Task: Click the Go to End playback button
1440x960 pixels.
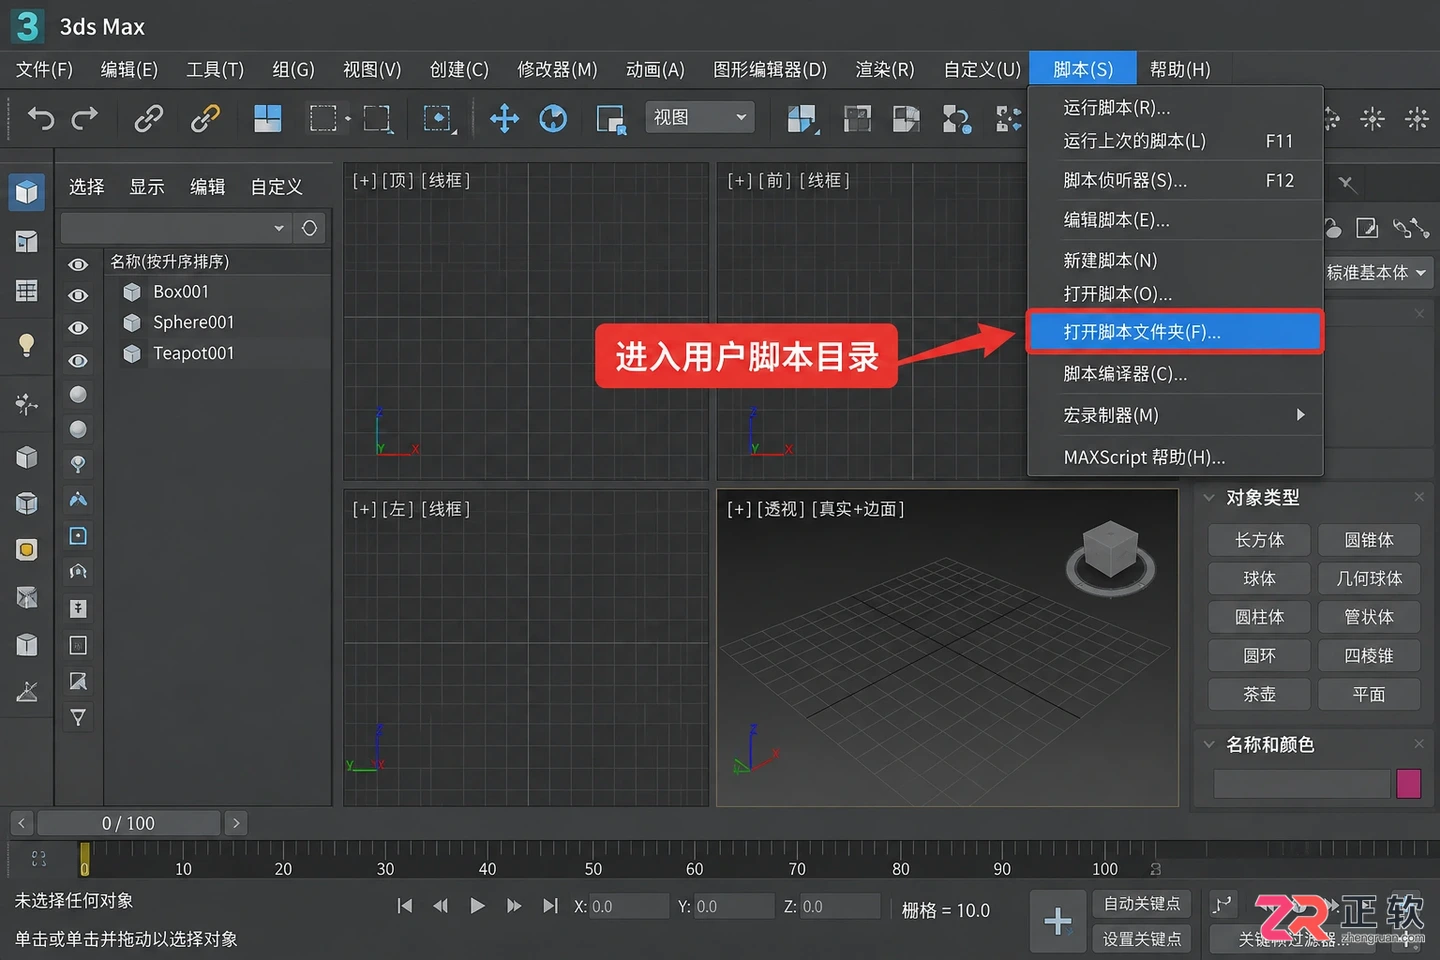Action: 550,906
